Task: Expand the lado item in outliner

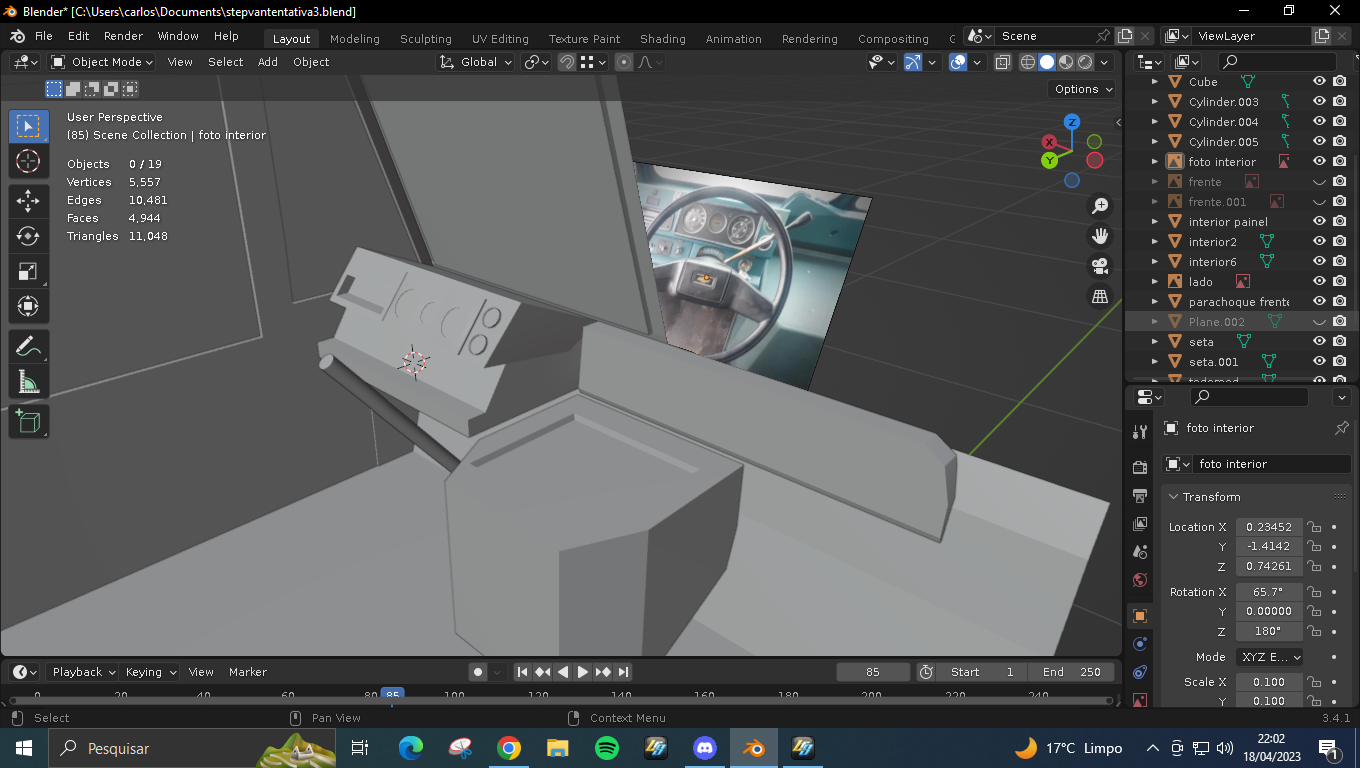Action: tap(1156, 282)
